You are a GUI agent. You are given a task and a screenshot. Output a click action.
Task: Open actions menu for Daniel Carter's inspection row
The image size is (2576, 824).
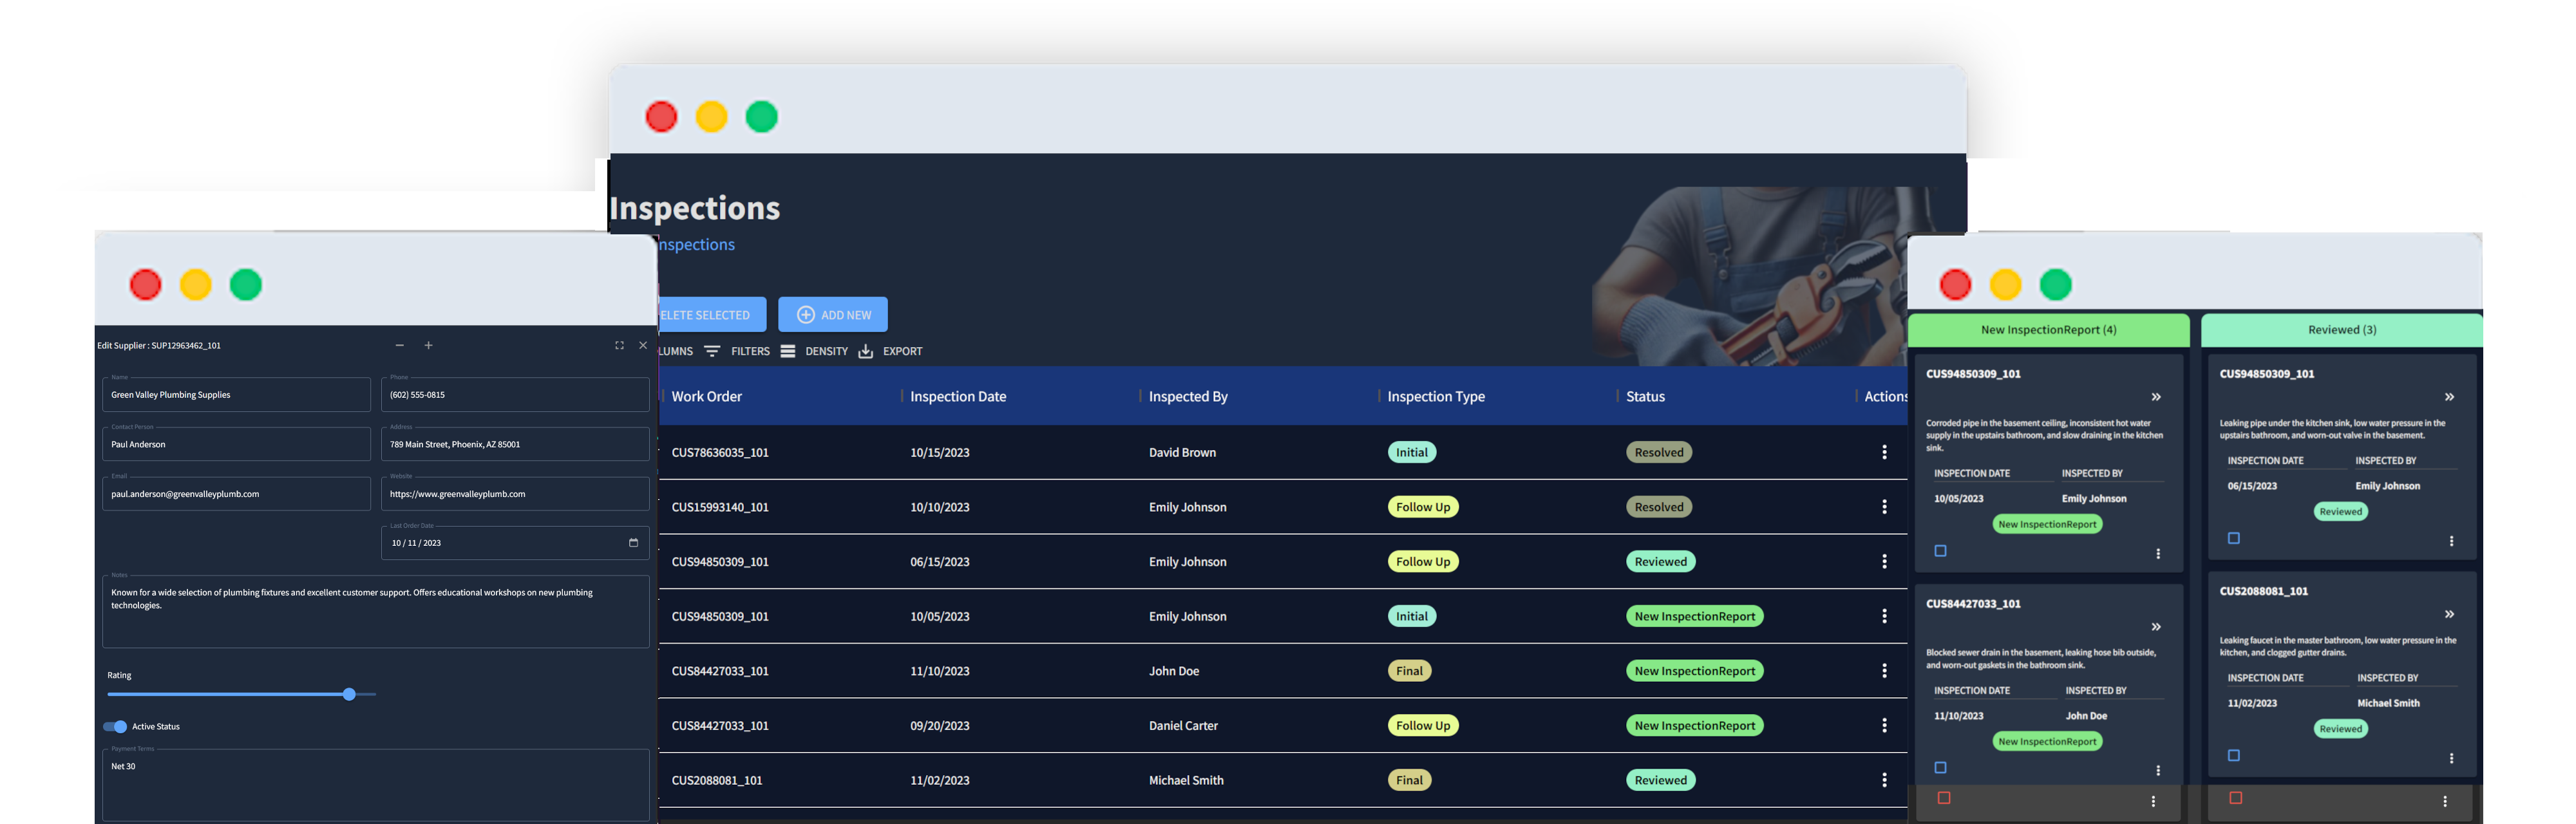click(x=1884, y=726)
